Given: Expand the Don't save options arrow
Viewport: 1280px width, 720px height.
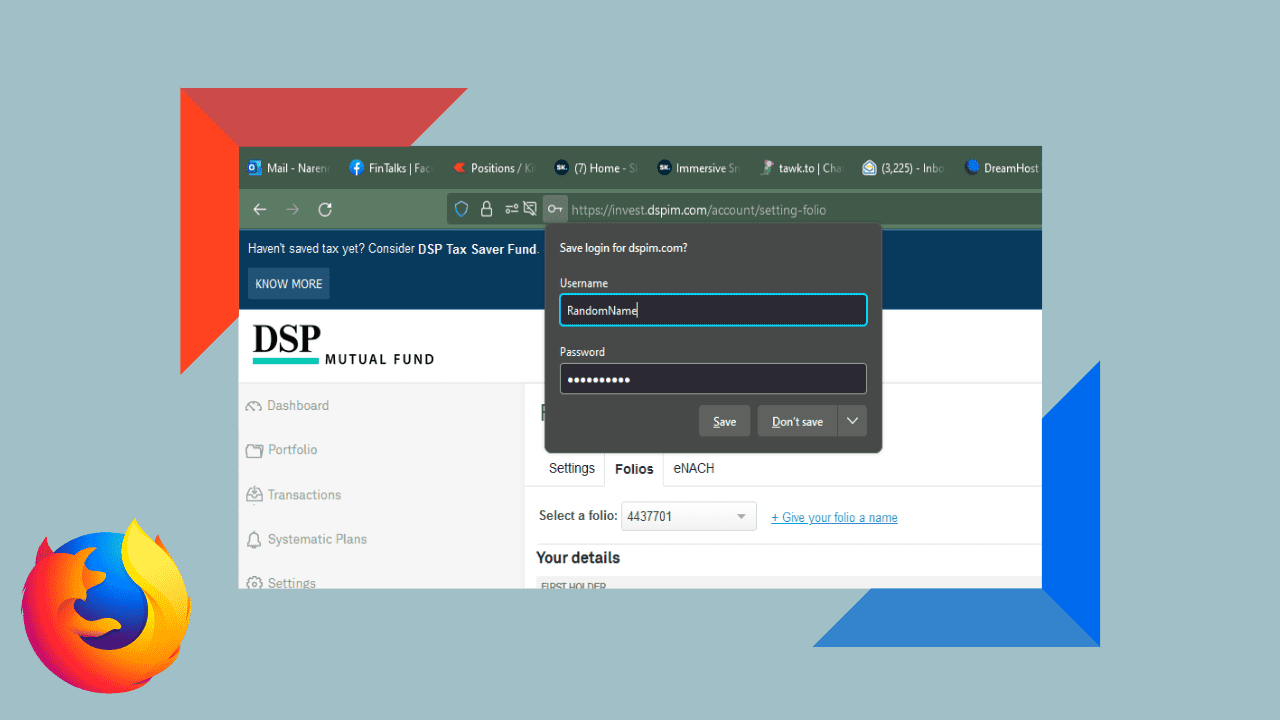Looking at the screenshot, I should (852, 421).
